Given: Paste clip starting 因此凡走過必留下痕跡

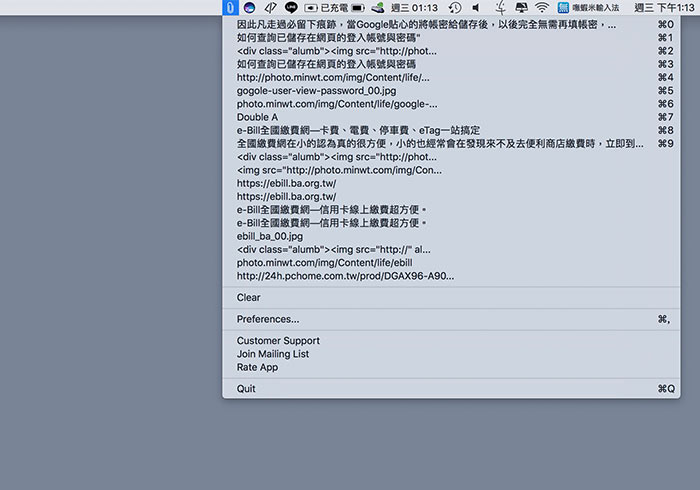Looking at the screenshot, I should coord(451,25).
